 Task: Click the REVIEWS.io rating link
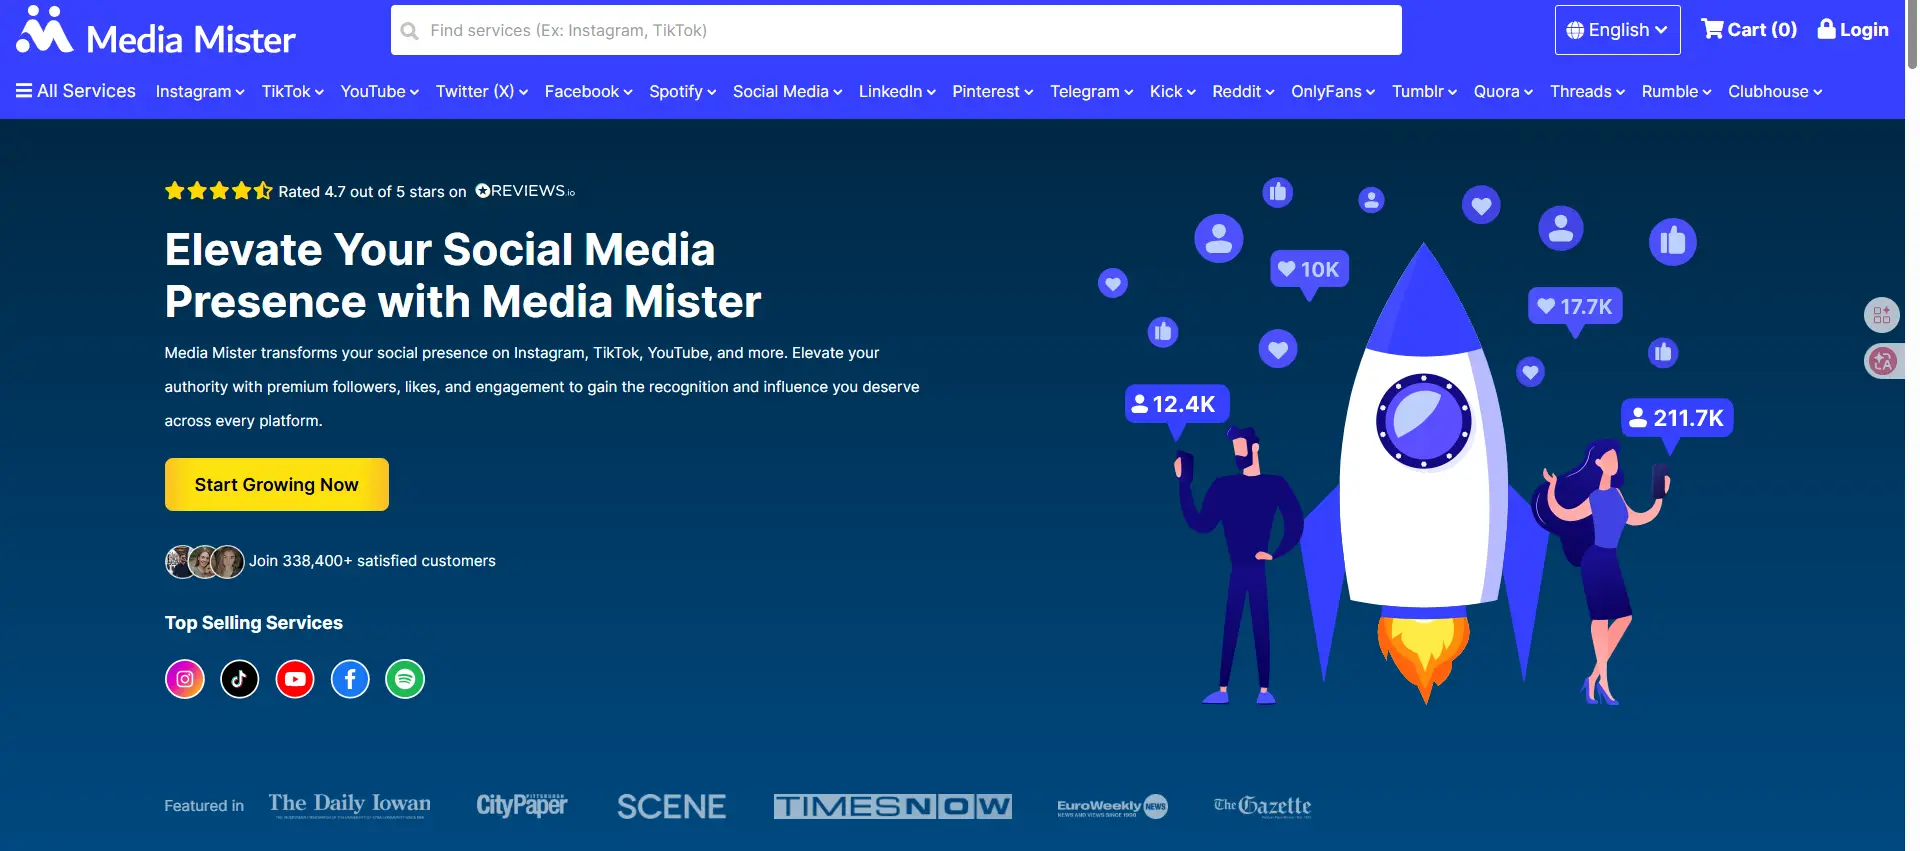pyautogui.click(x=525, y=191)
